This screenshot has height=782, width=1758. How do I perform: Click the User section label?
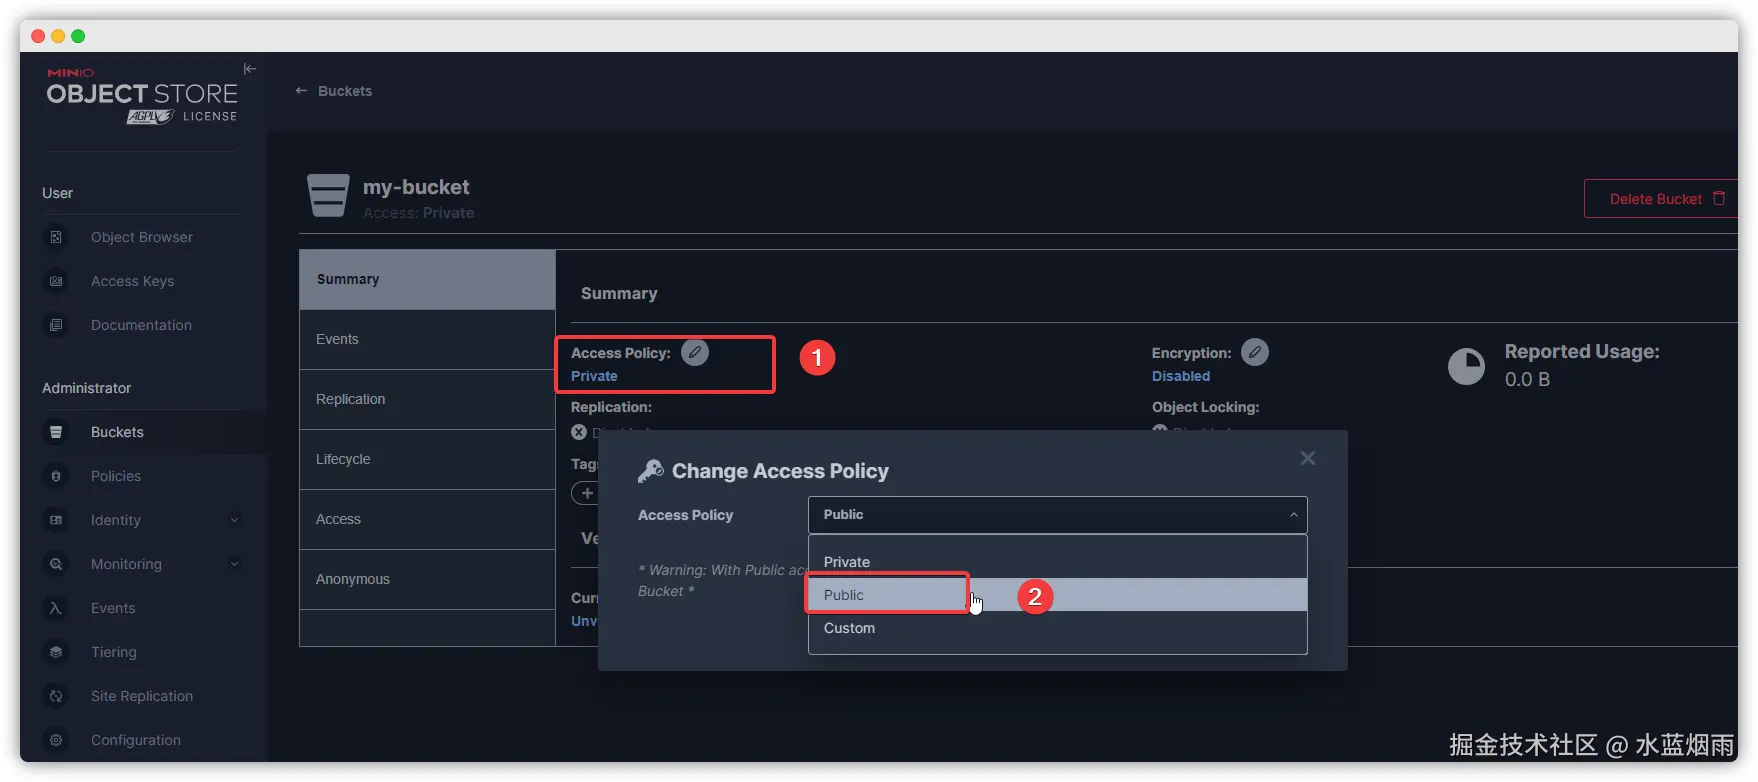pyautogui.click(x=58, y=193)
